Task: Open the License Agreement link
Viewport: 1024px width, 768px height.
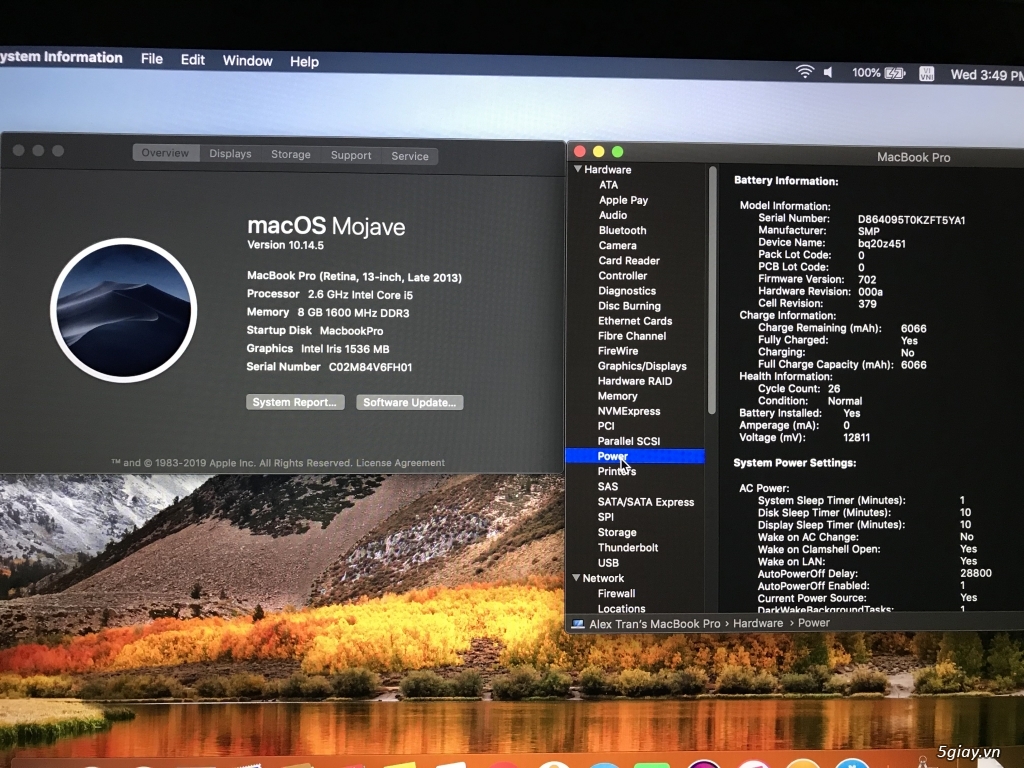Action: click(400, 463)
